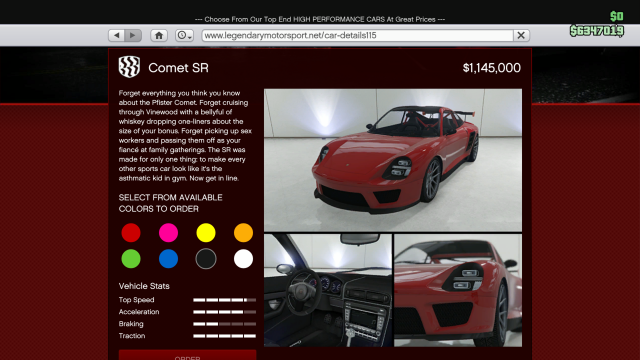Select the red car color
This screenshot has width=640, height=360.
131,233
